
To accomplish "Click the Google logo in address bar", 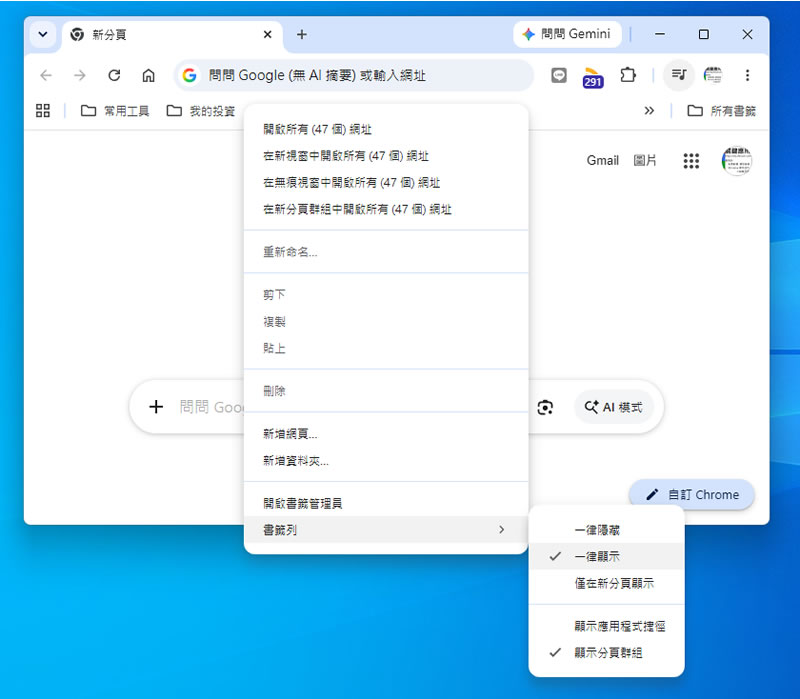I will click(x=189, y=76).
